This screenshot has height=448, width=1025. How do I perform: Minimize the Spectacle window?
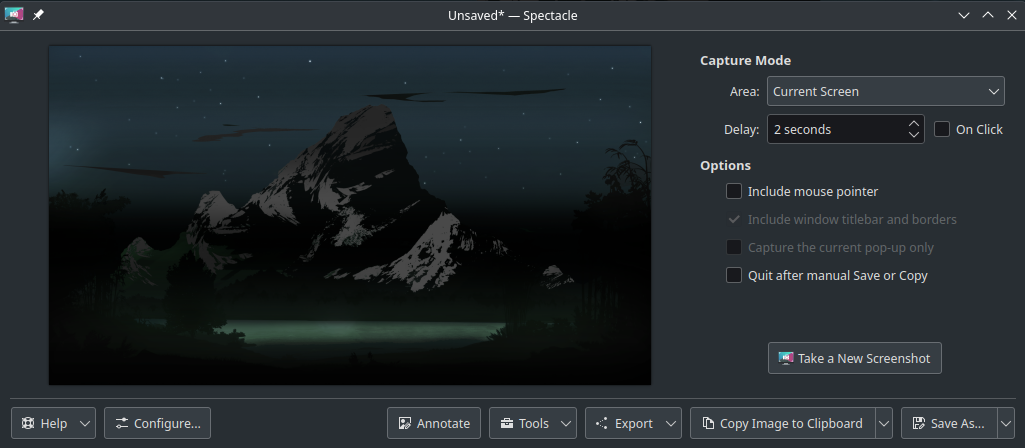tap(964, 15)
